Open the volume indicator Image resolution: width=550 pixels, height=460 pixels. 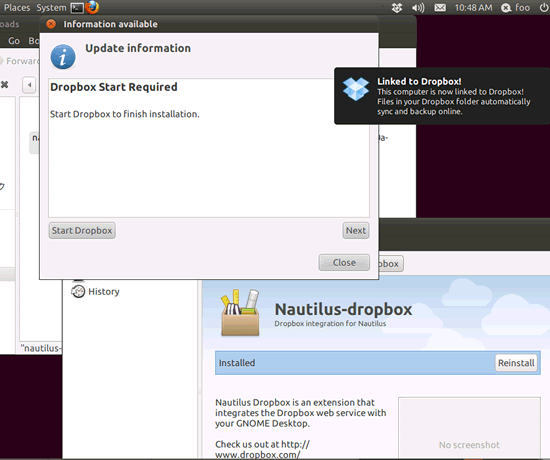click(418, 8)
